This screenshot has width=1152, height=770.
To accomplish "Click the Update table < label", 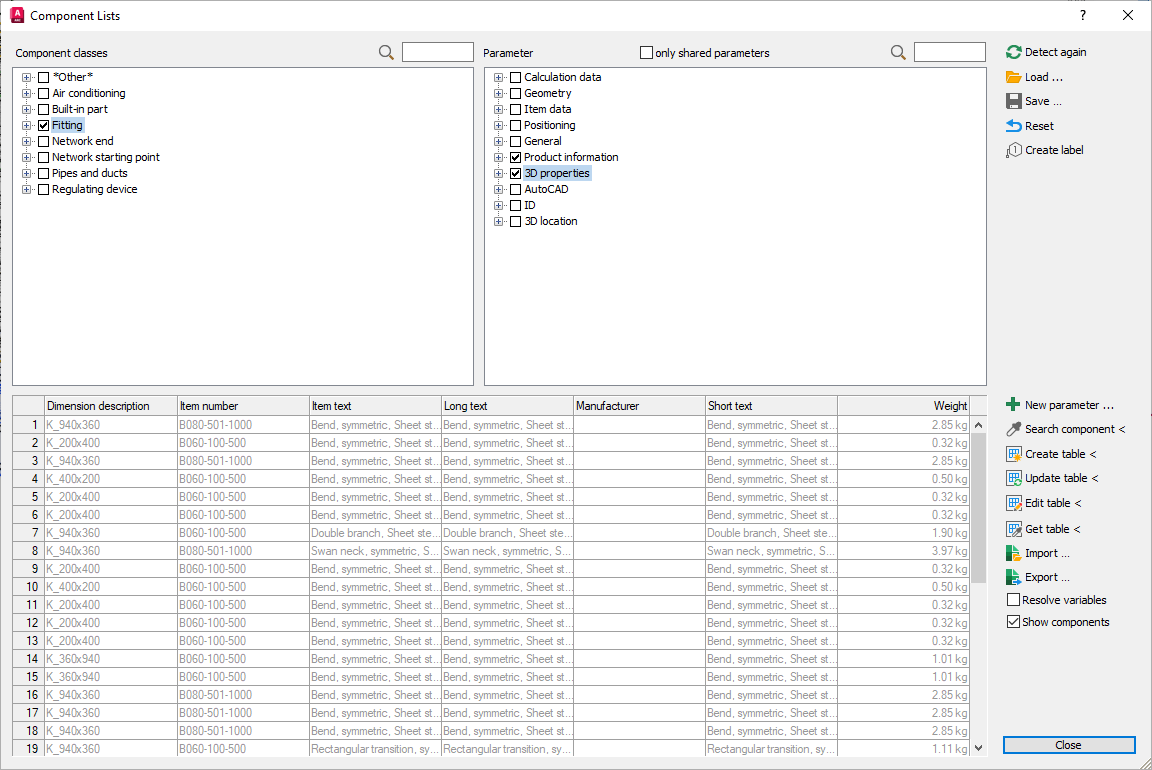I will pos(1062,478).
